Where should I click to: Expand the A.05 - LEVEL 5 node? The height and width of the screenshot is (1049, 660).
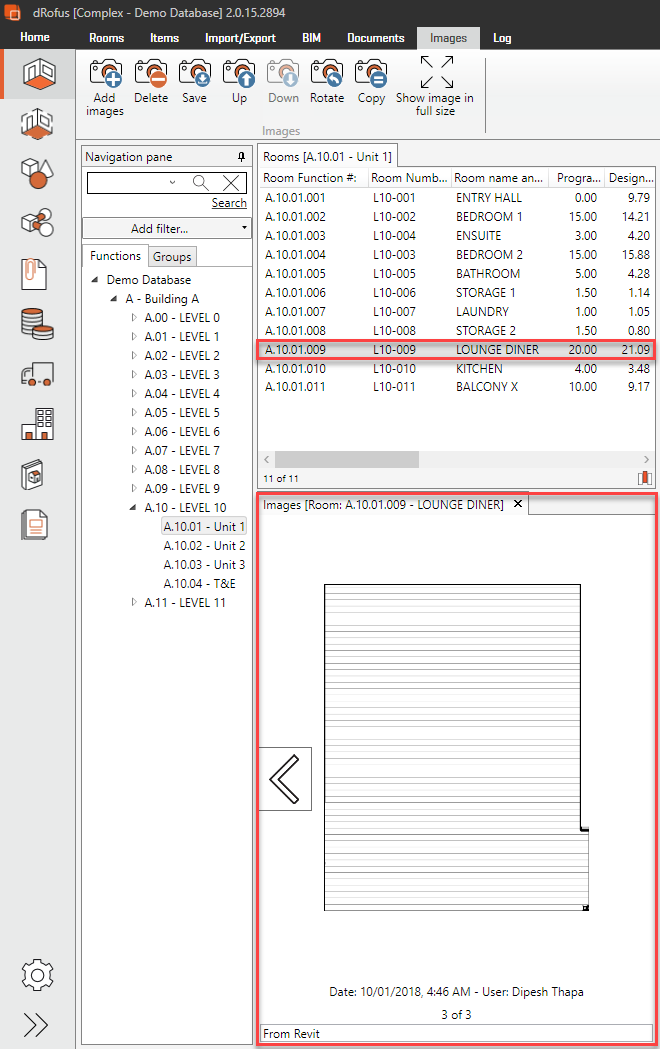135,413
